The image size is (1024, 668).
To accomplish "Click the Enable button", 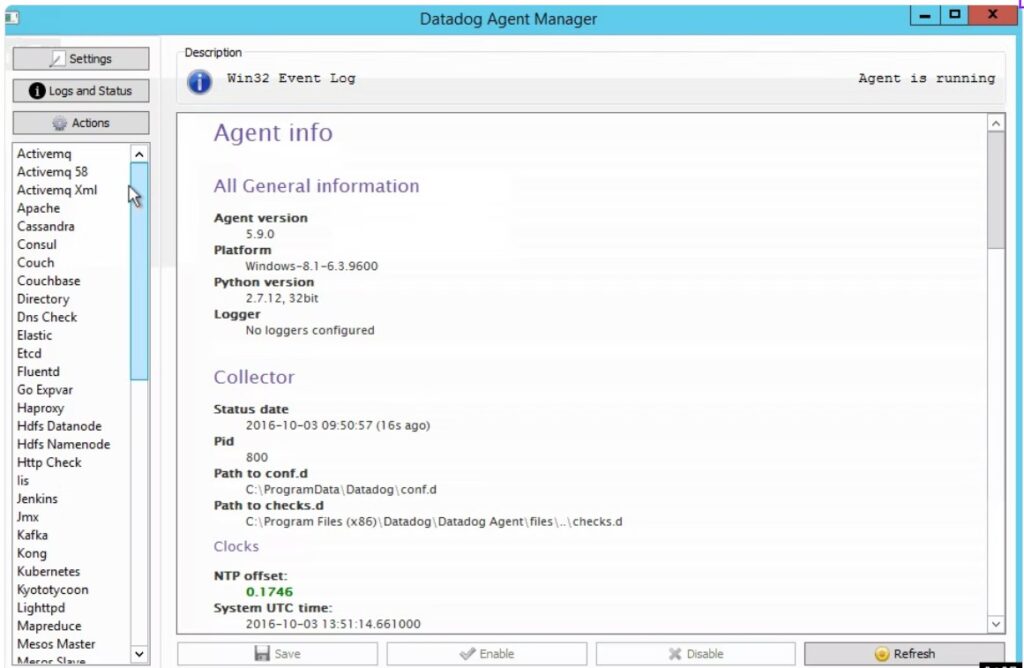I will tap(487, 654).
